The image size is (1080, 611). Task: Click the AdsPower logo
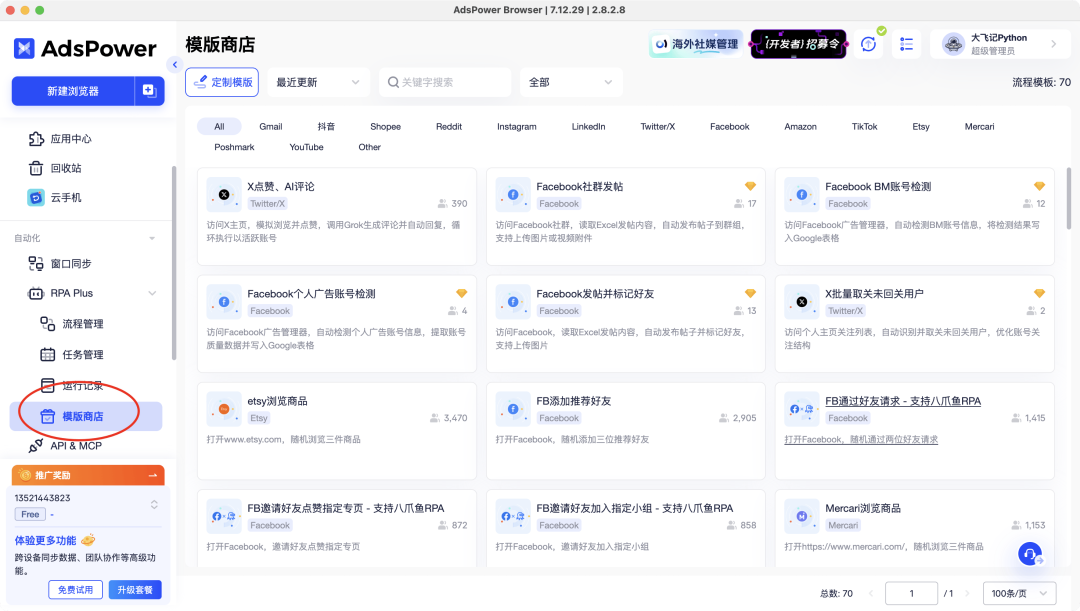point(85,48)
